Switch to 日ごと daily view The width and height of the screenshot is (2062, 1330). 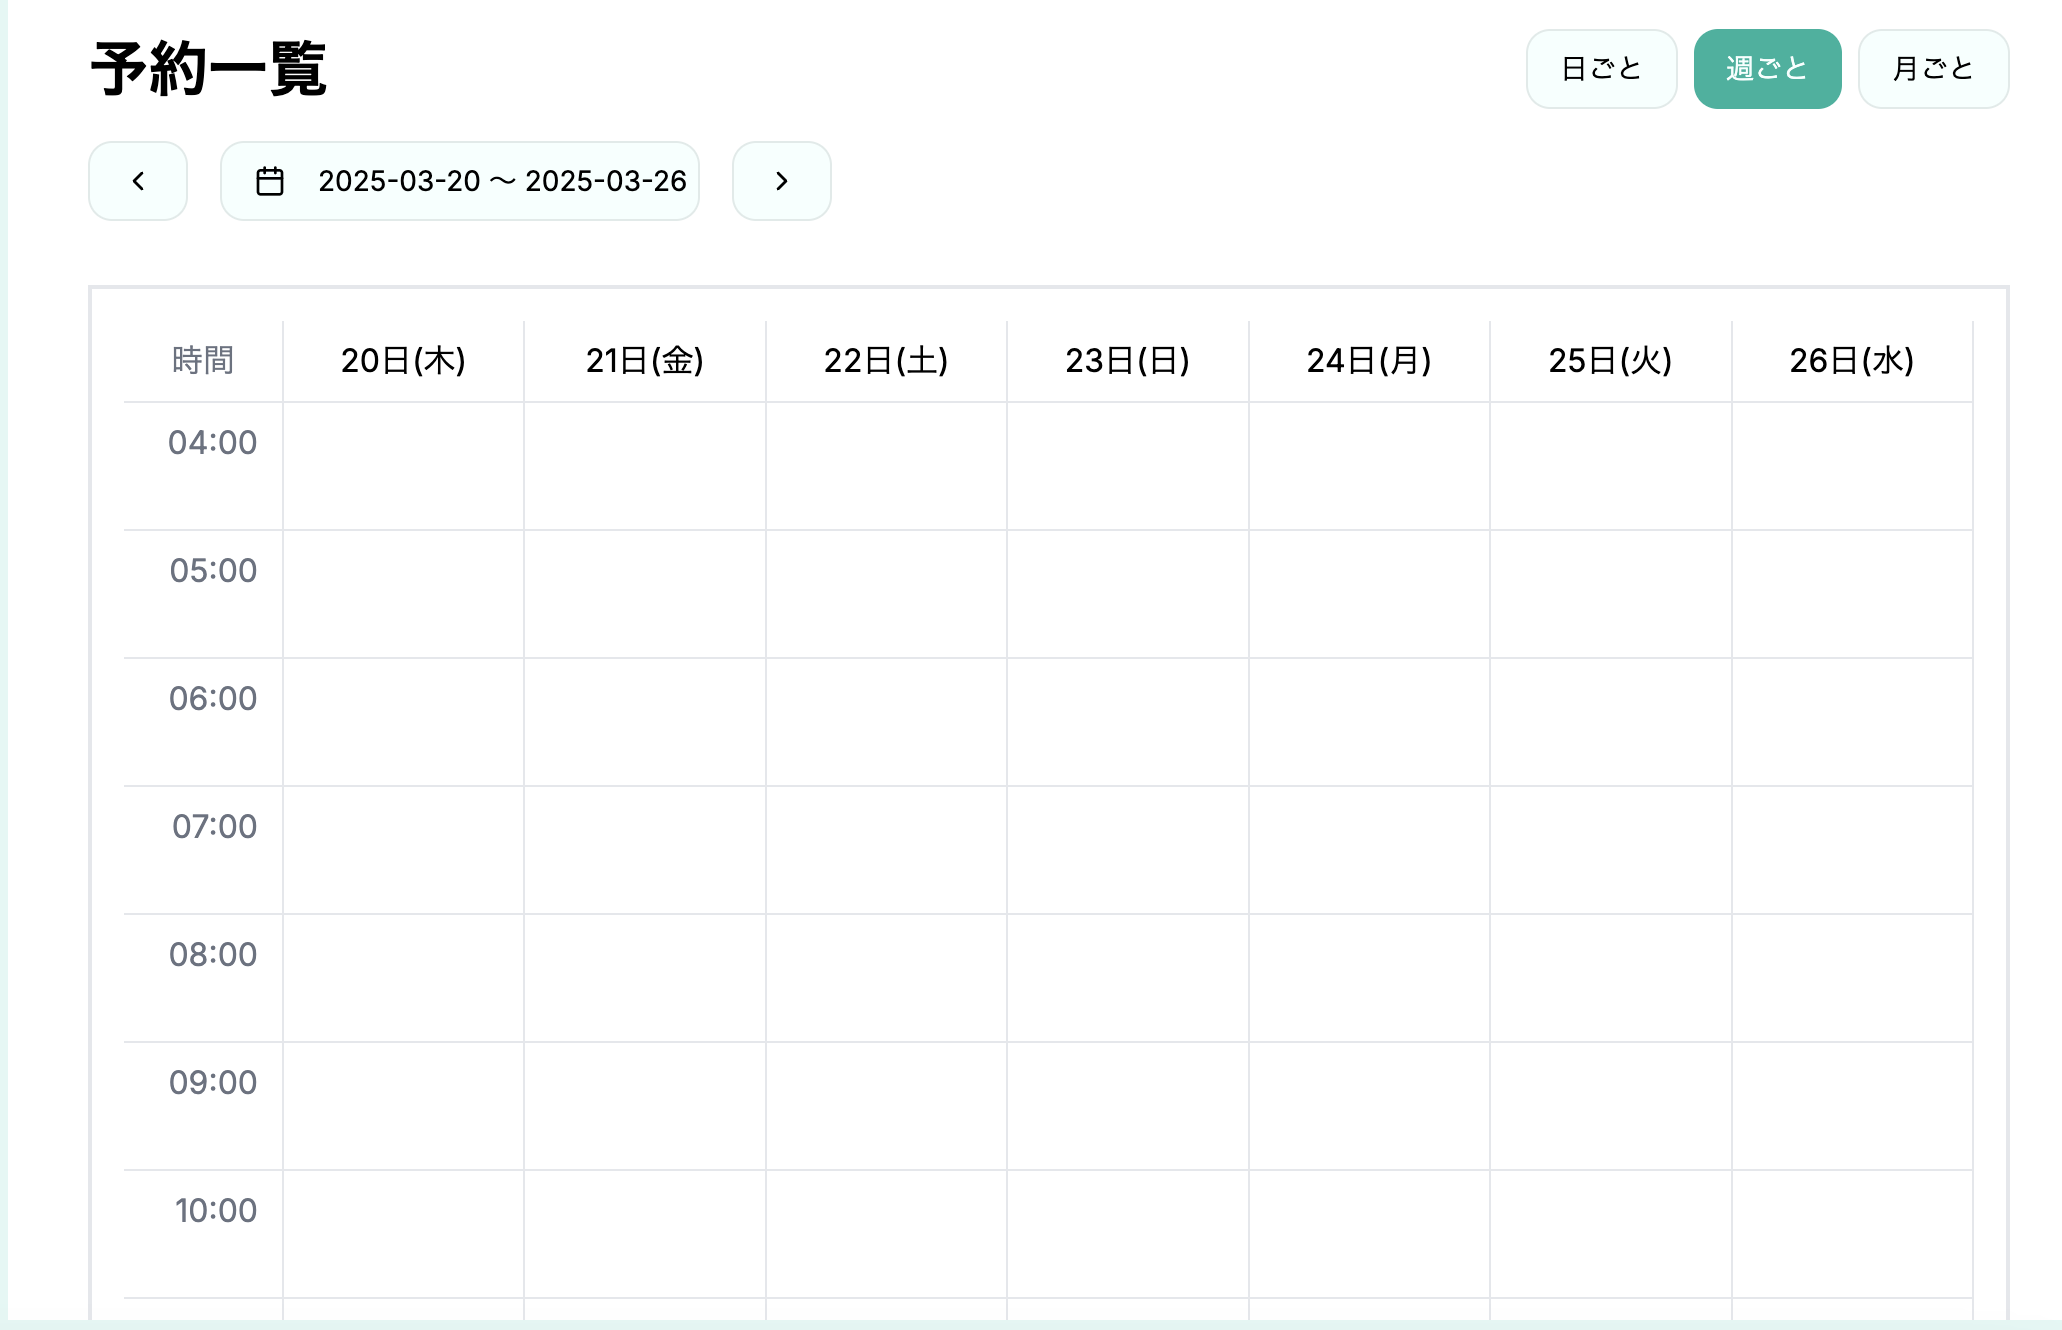coord(1601,69)
